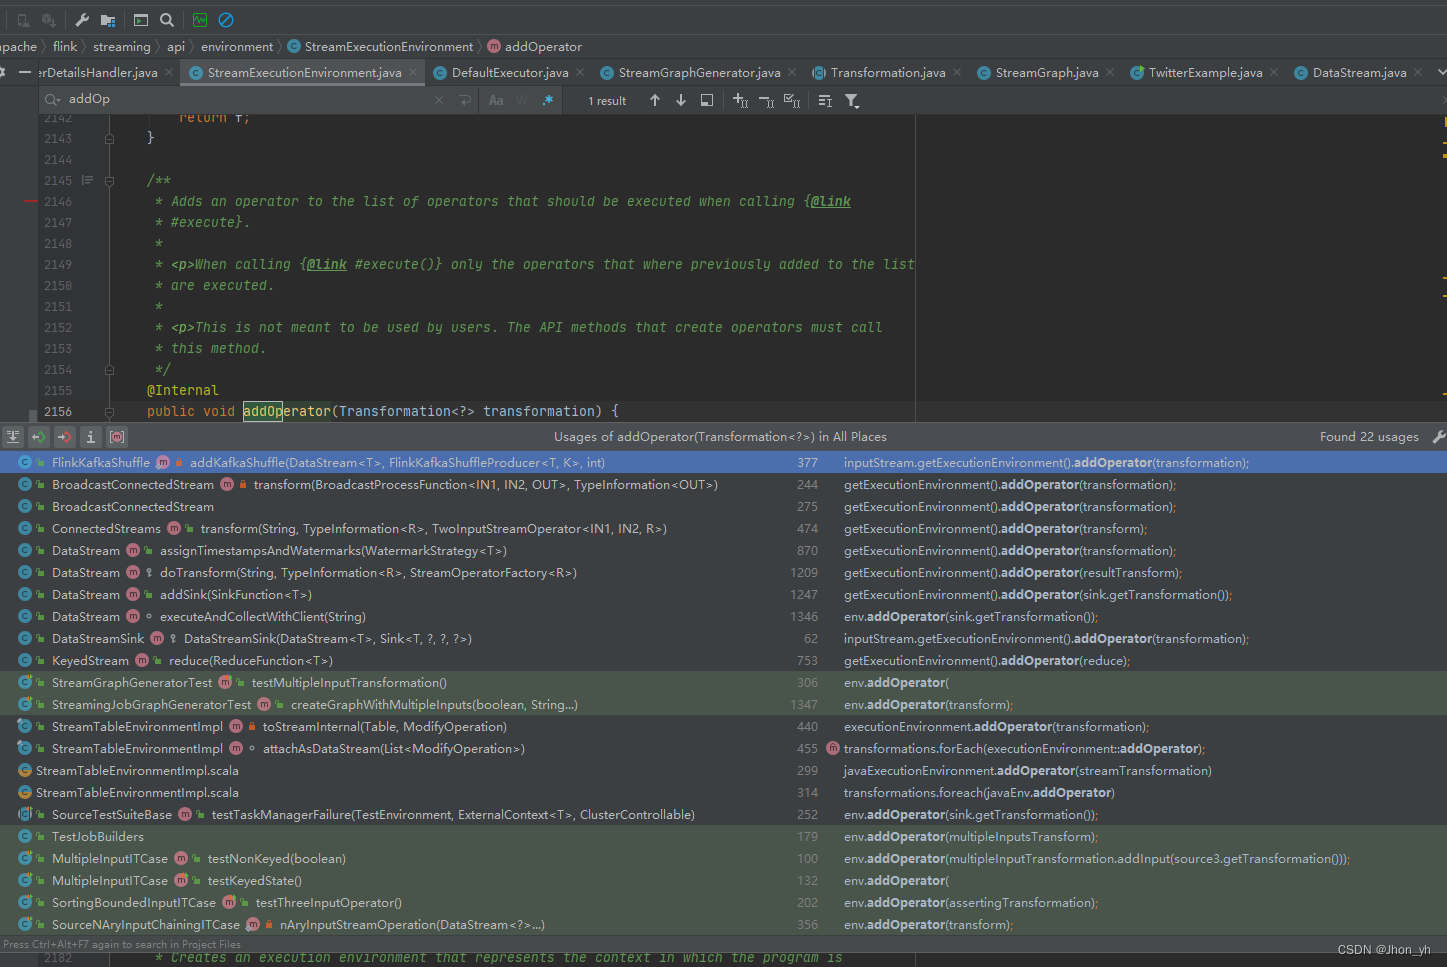Select StreamGraphGeneratorTest testMultipleInputTransformation usage
The image size is (1447, 967).
pyautogui.click(x=723, y=683)
